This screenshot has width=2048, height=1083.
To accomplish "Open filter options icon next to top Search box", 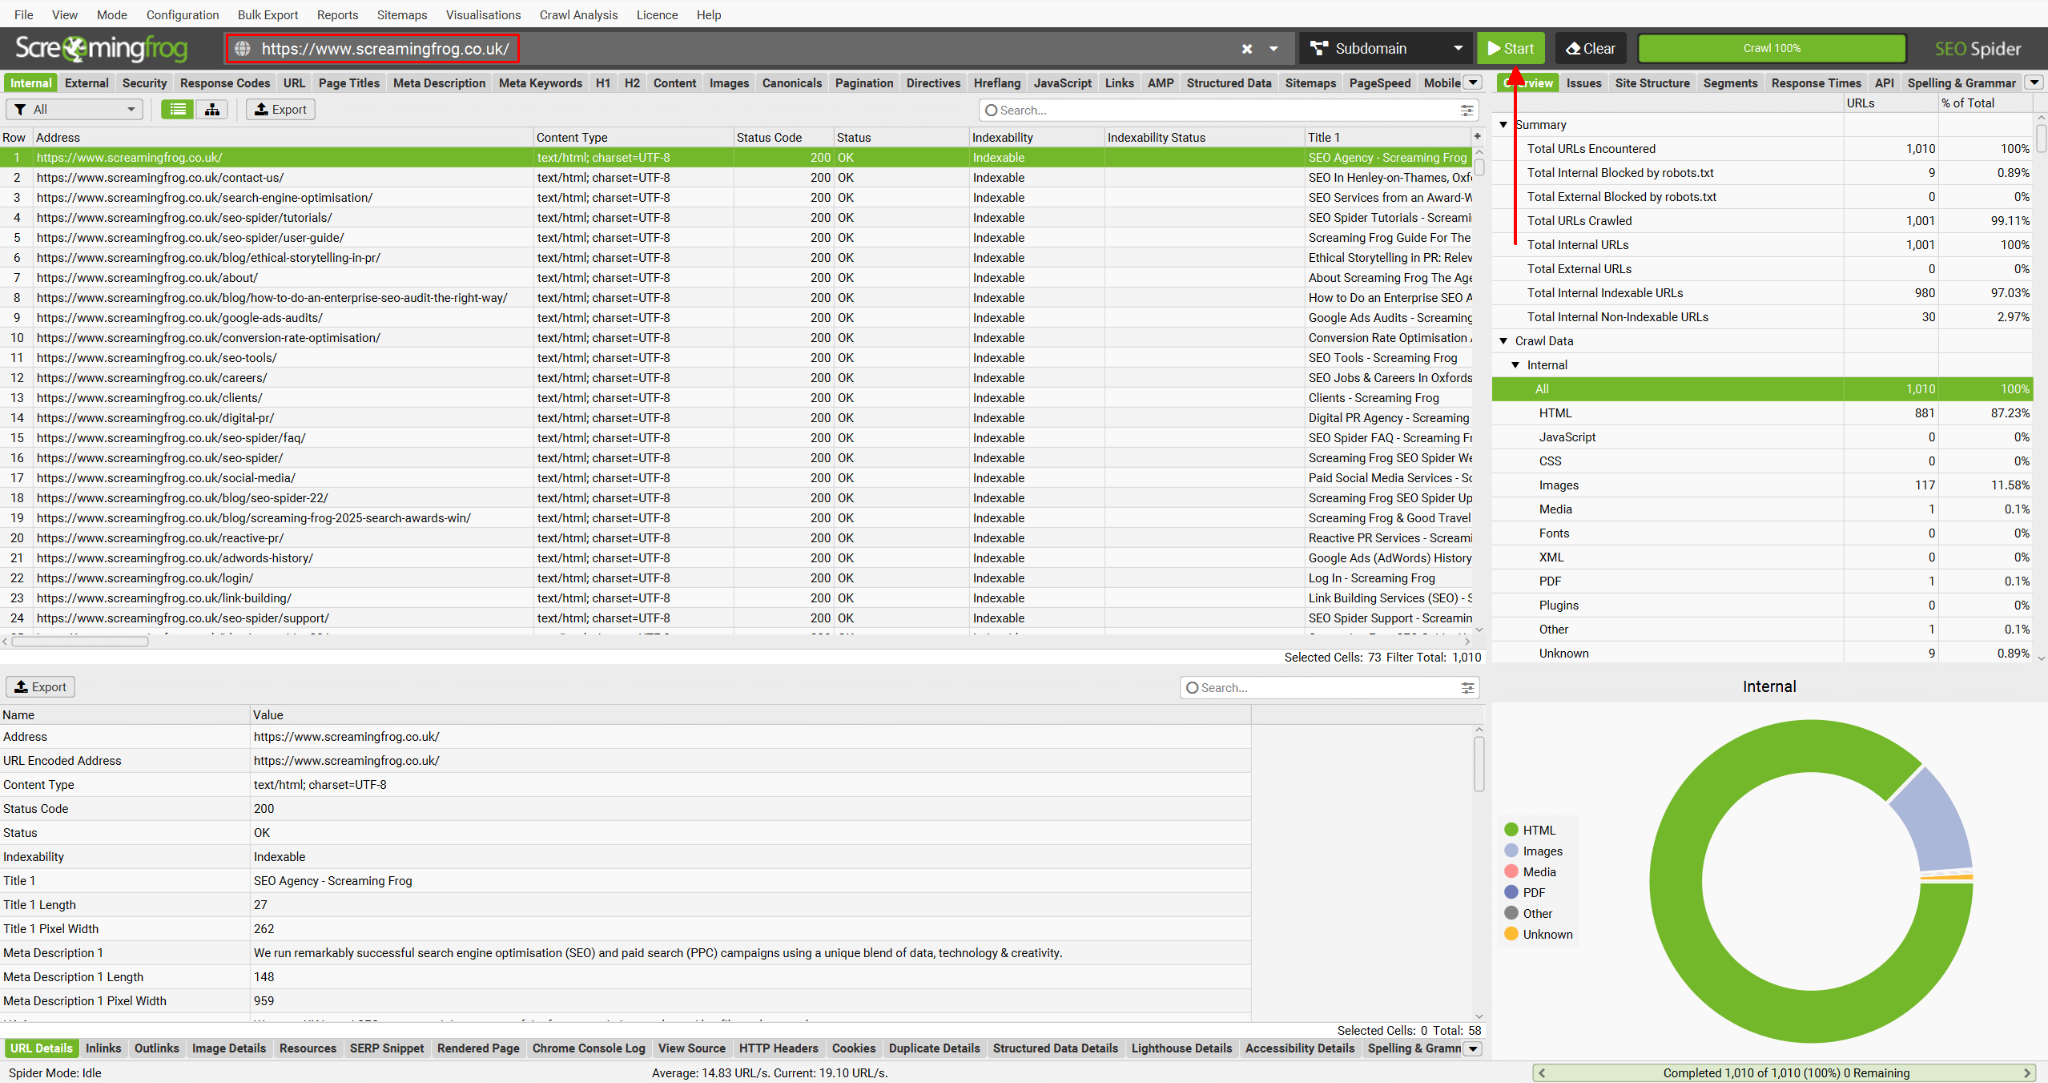I will [1468, 110].
